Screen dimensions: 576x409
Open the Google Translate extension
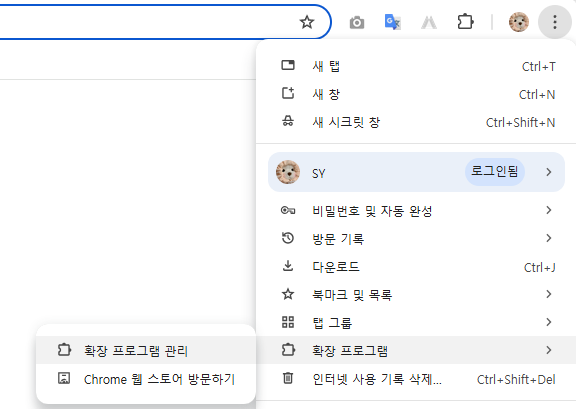coord(392,22)
